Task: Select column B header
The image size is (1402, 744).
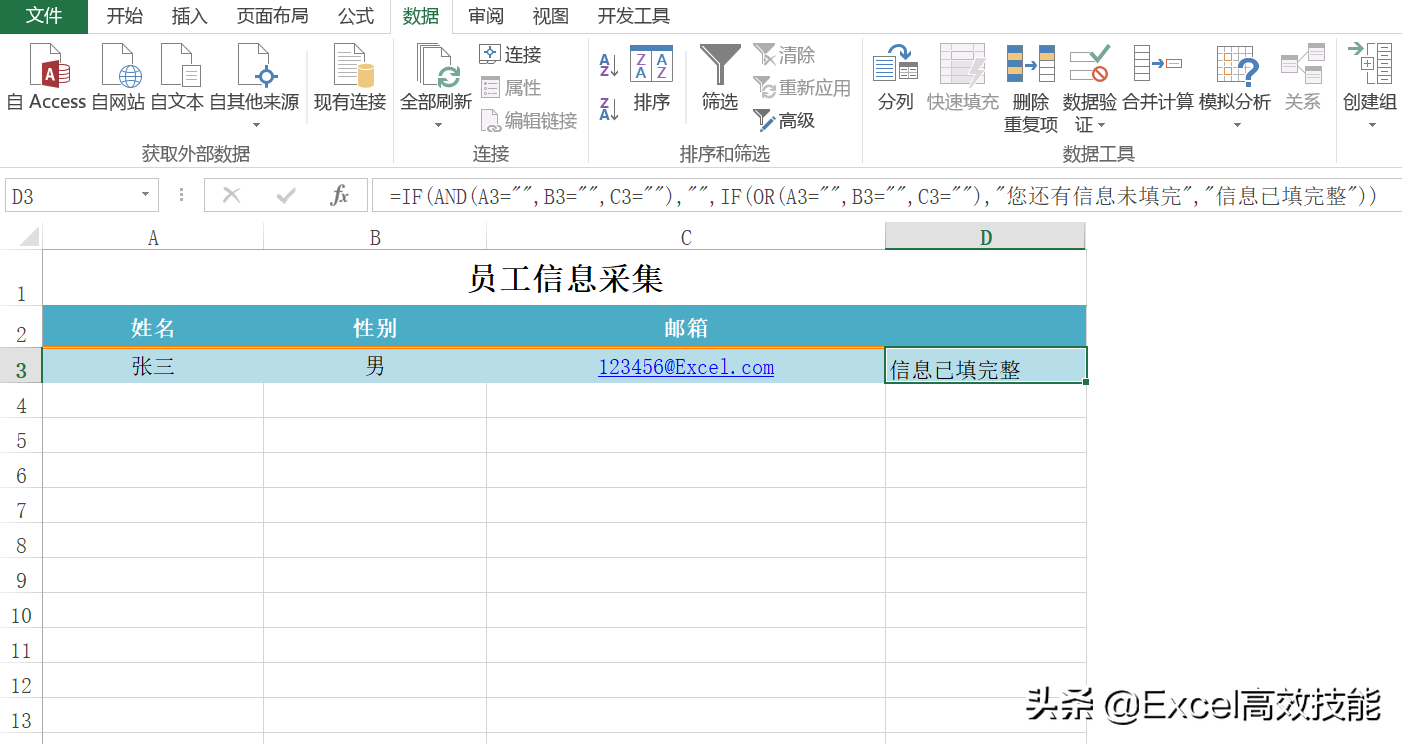Action: 375,237
